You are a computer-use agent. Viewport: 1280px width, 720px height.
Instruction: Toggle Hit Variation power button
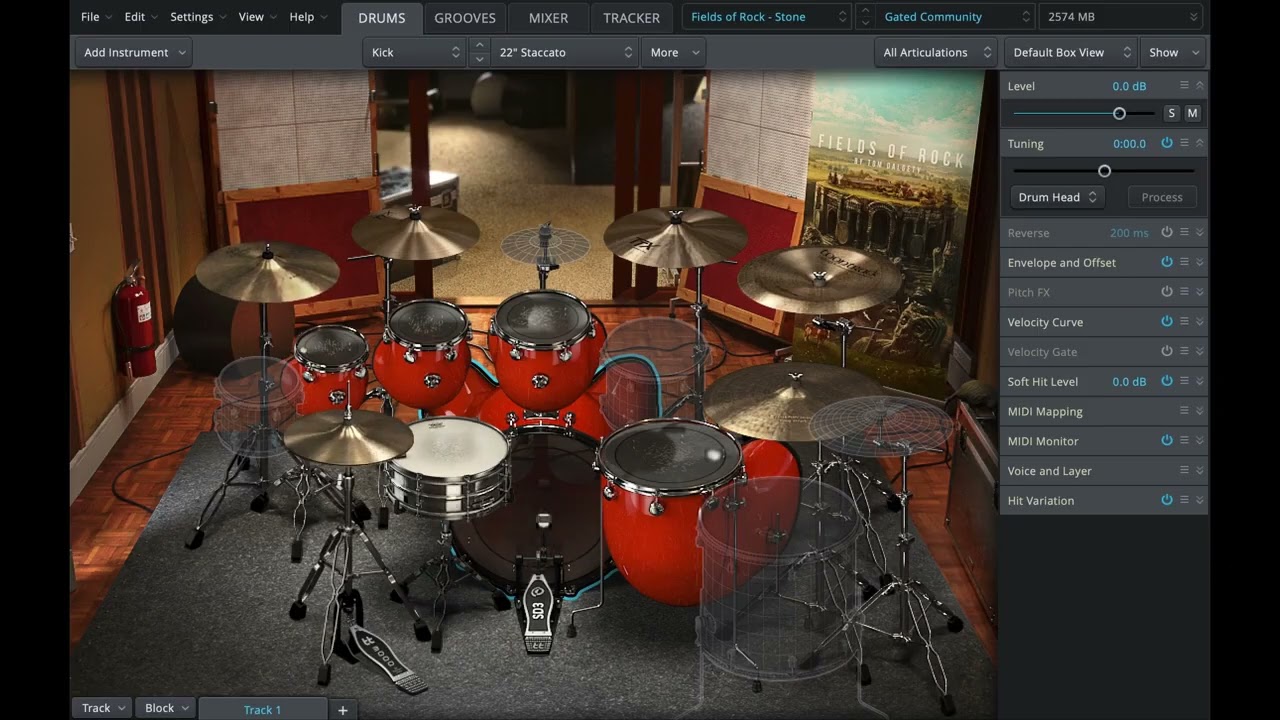pyautogui.click(x=1166, y=500)
